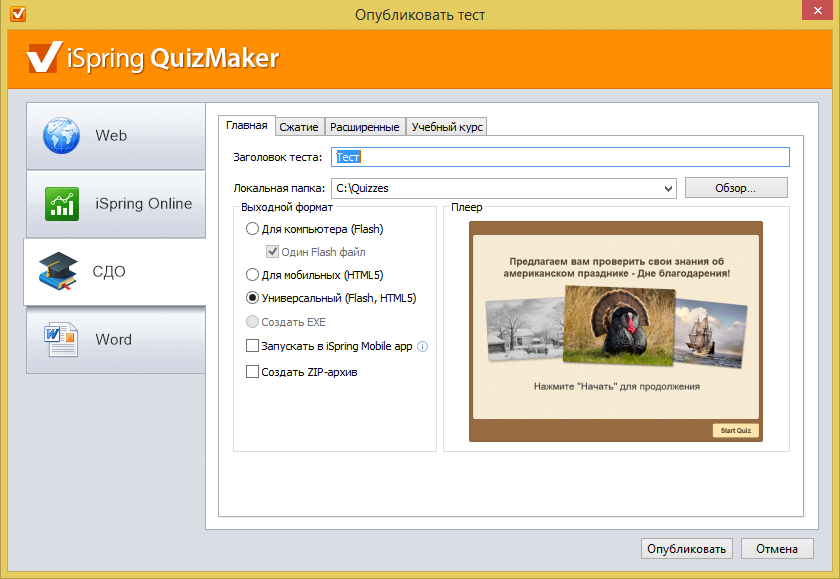This screenshot has width=840, height=579.
Task: Toggle the Один Flash файл checkbox
Action: click(x=272, y=252)
